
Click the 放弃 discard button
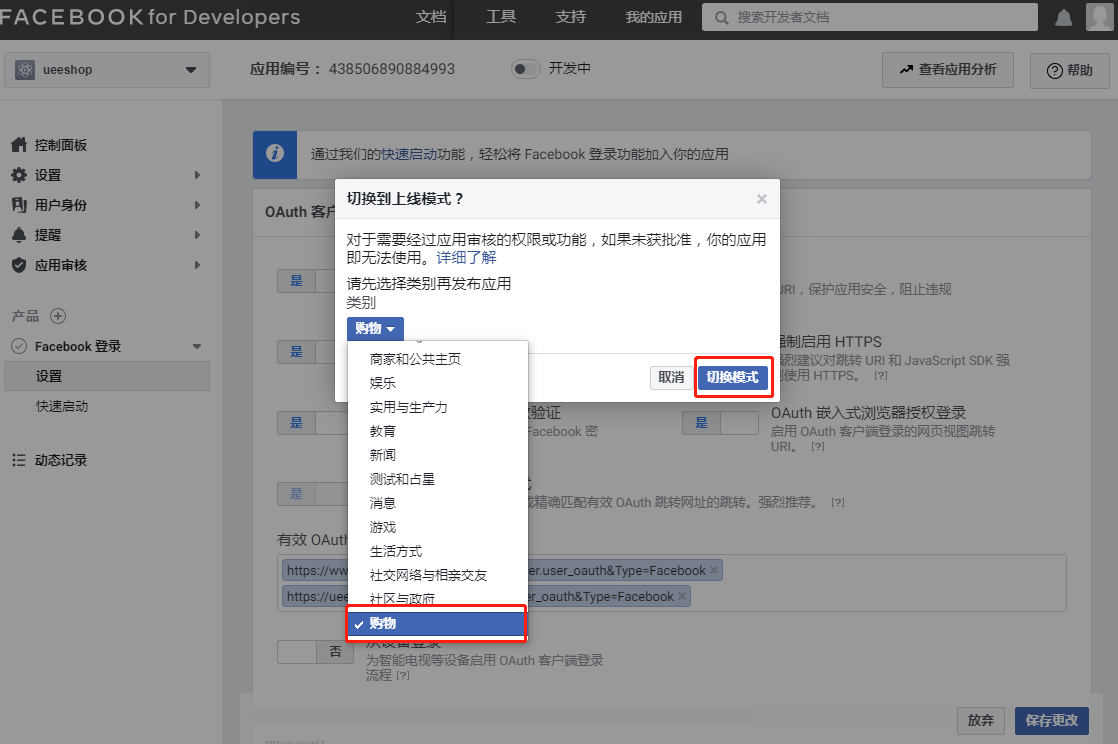pos(980,720)
